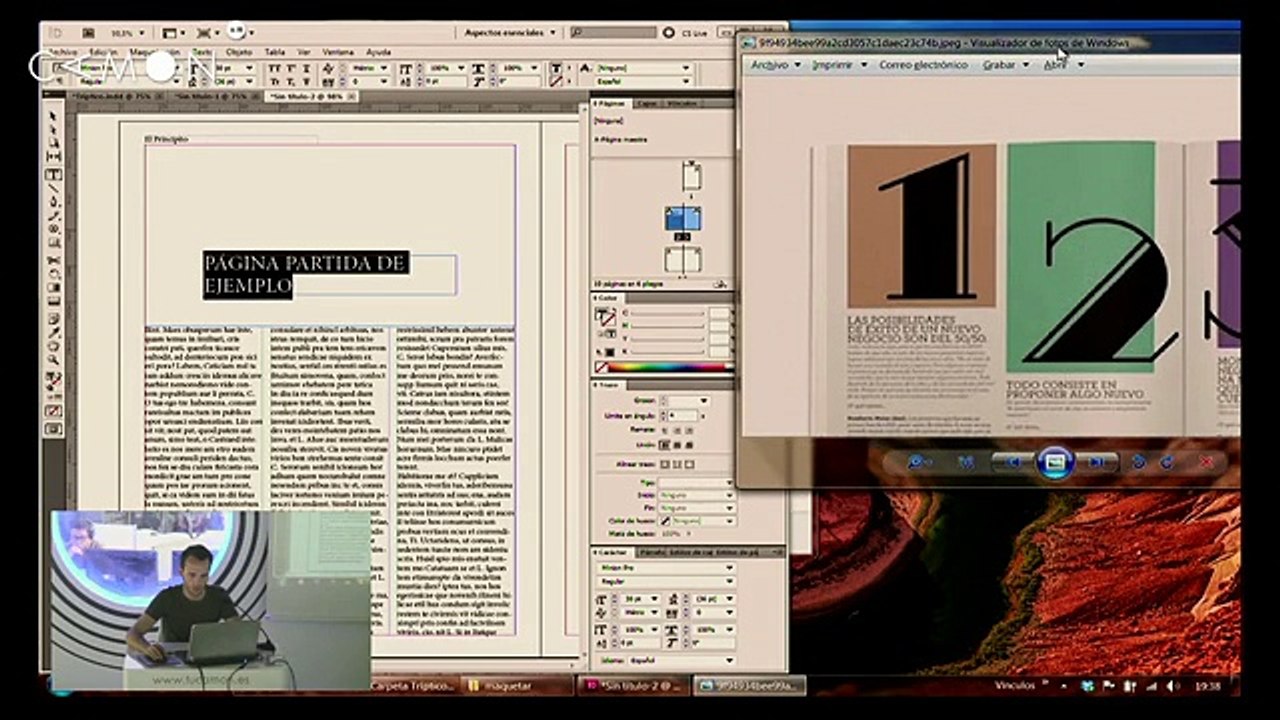Select the highlighted spread thumbnail in Páginas panel
This screenshot has width=1280, height=720.
pyautogui.click(x=683, y=218)
